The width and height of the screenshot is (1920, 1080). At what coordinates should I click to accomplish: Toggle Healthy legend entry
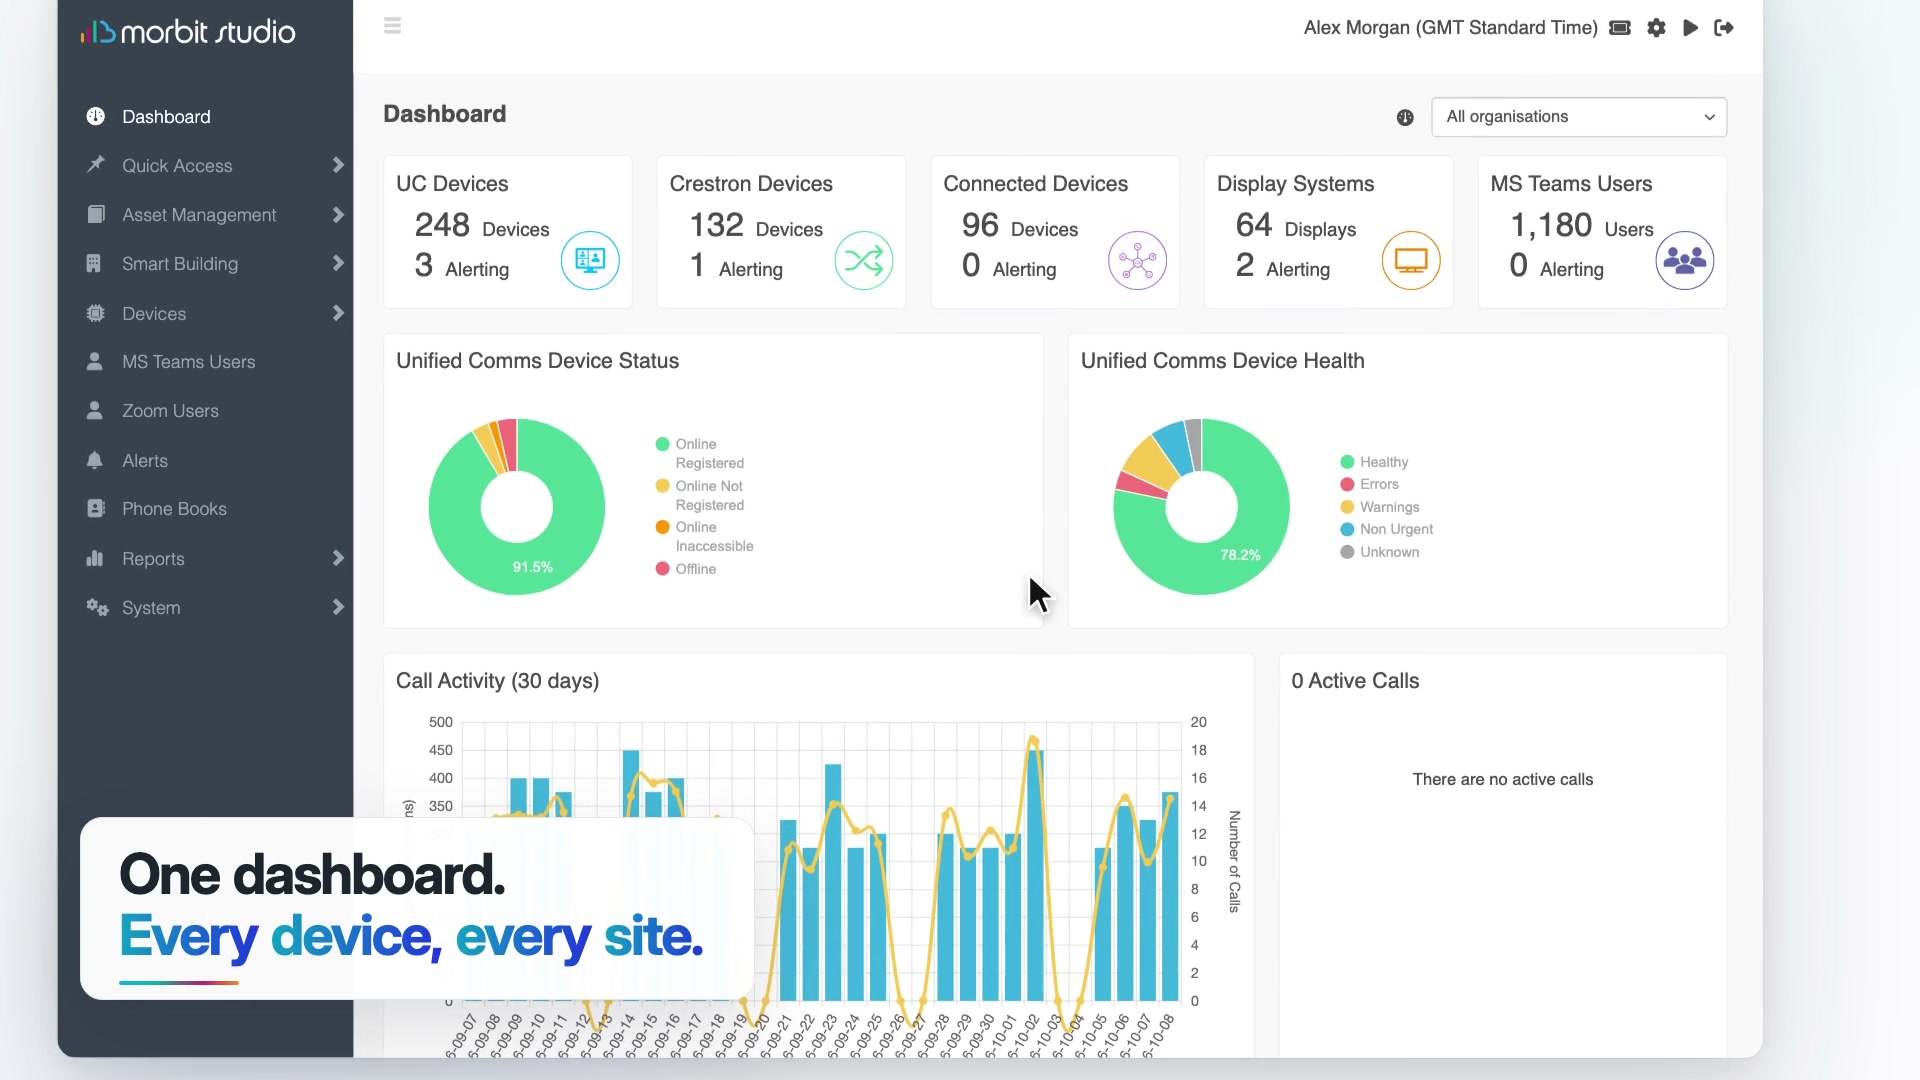tap(1374, 462)
